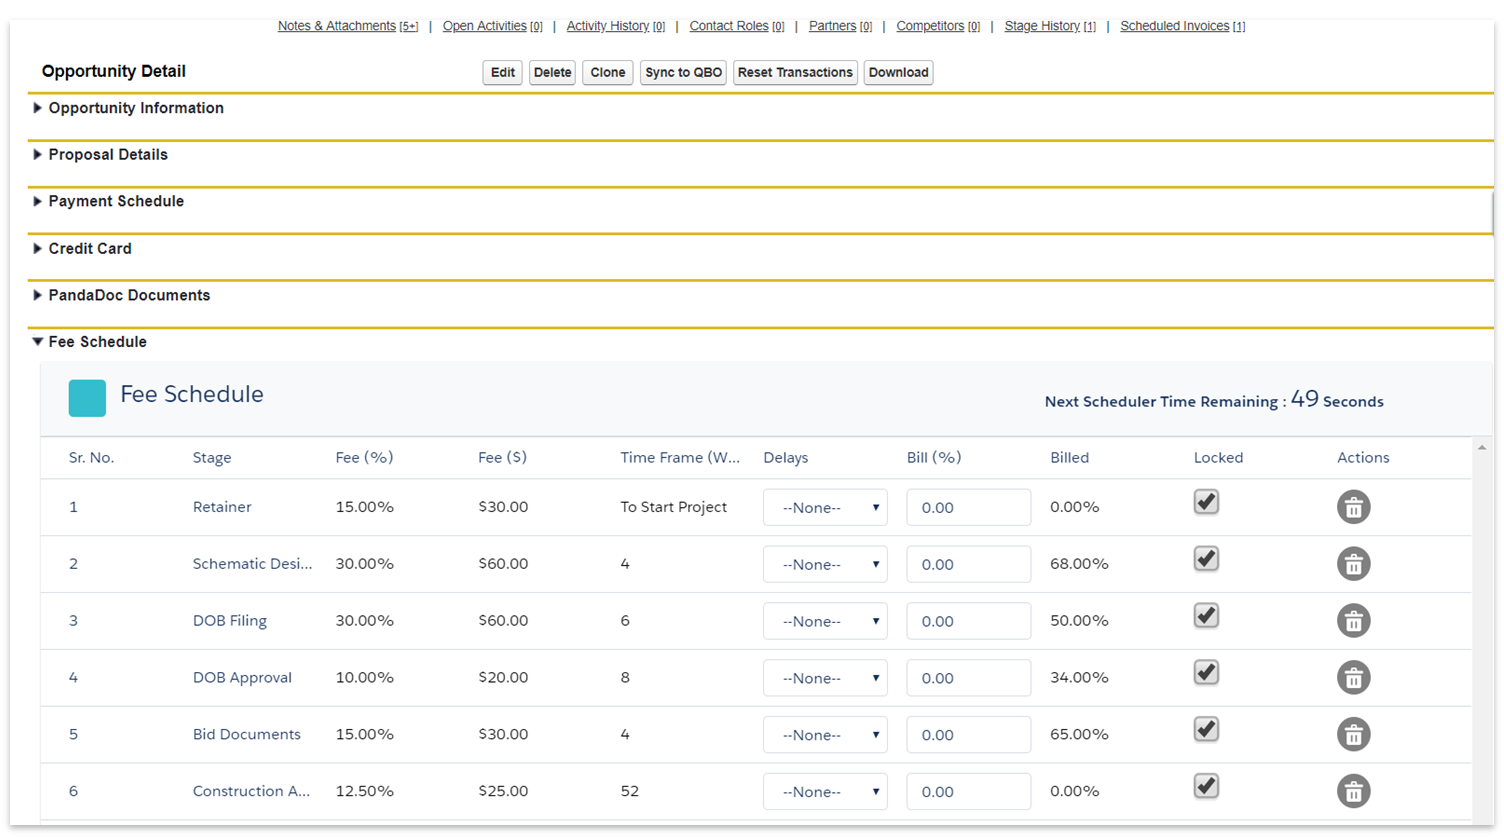The height and width of the screenshot is (838, 1504).
Task: Open the Schematic Desi... stage link
Action: [252, 564]
